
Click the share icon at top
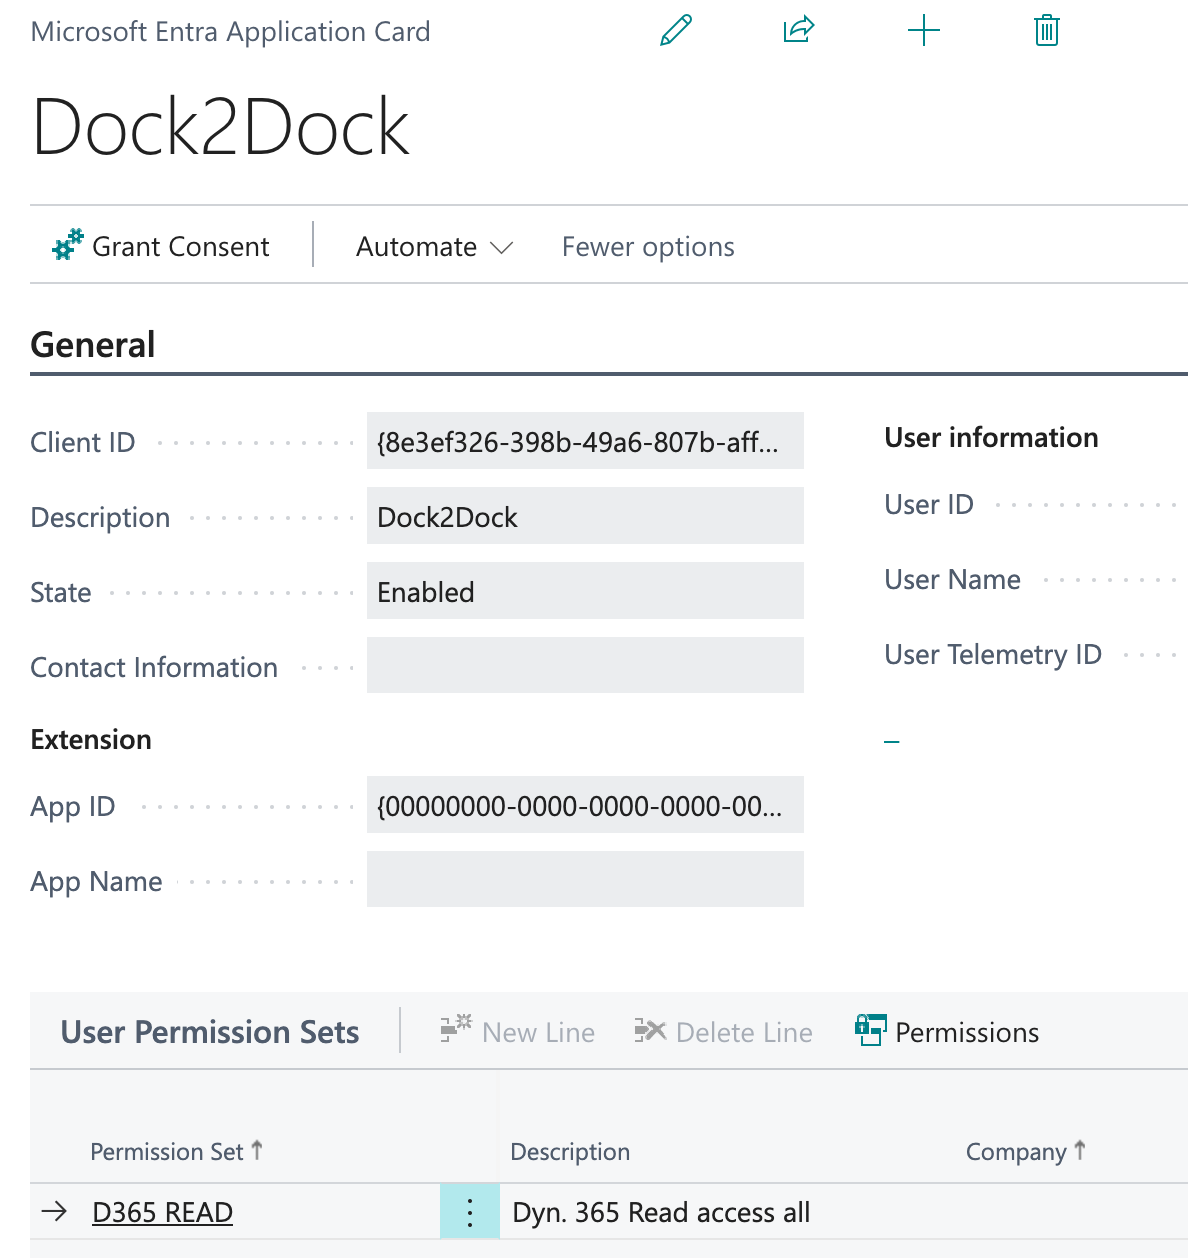(x=799, y=30)
